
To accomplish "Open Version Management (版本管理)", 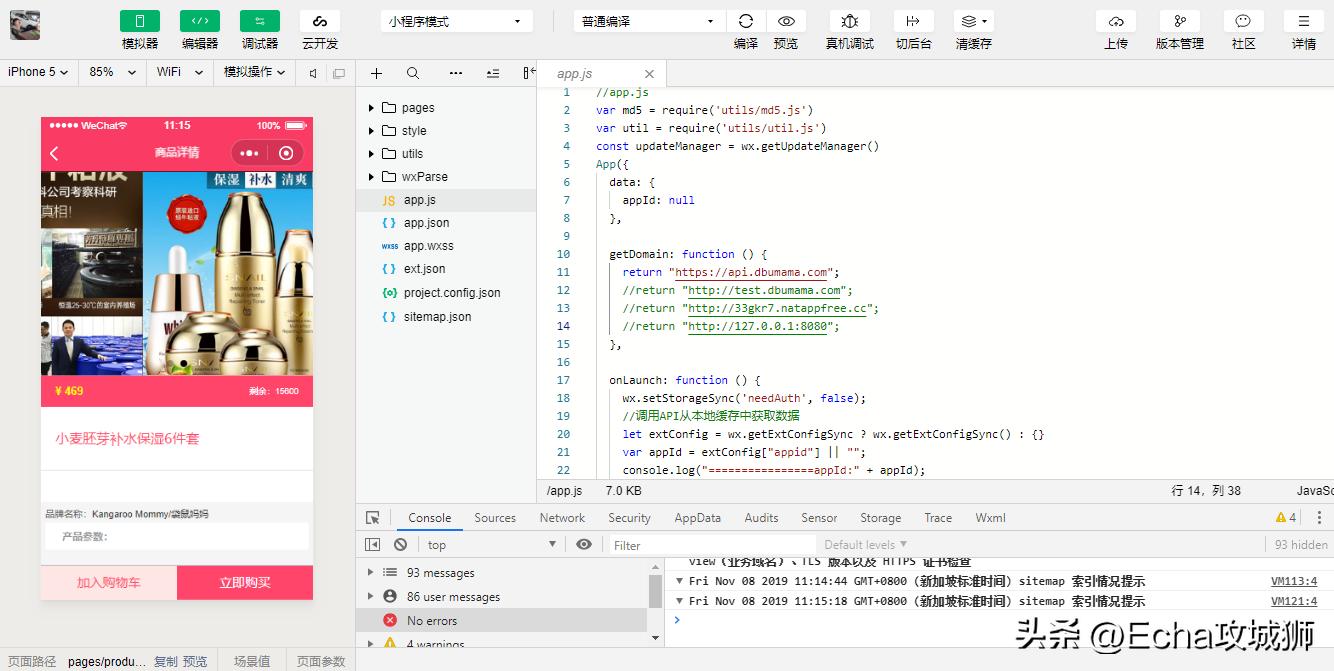I will click(1179, 21).
